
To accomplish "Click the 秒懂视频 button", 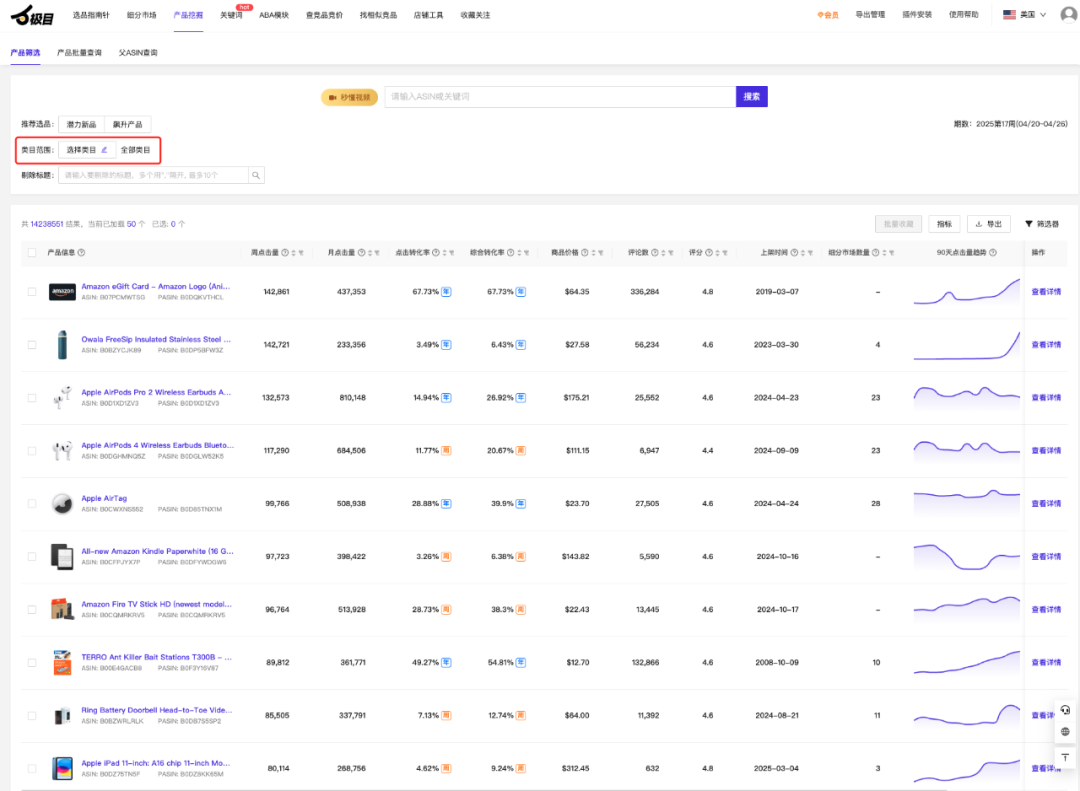I will pos(350,97).
